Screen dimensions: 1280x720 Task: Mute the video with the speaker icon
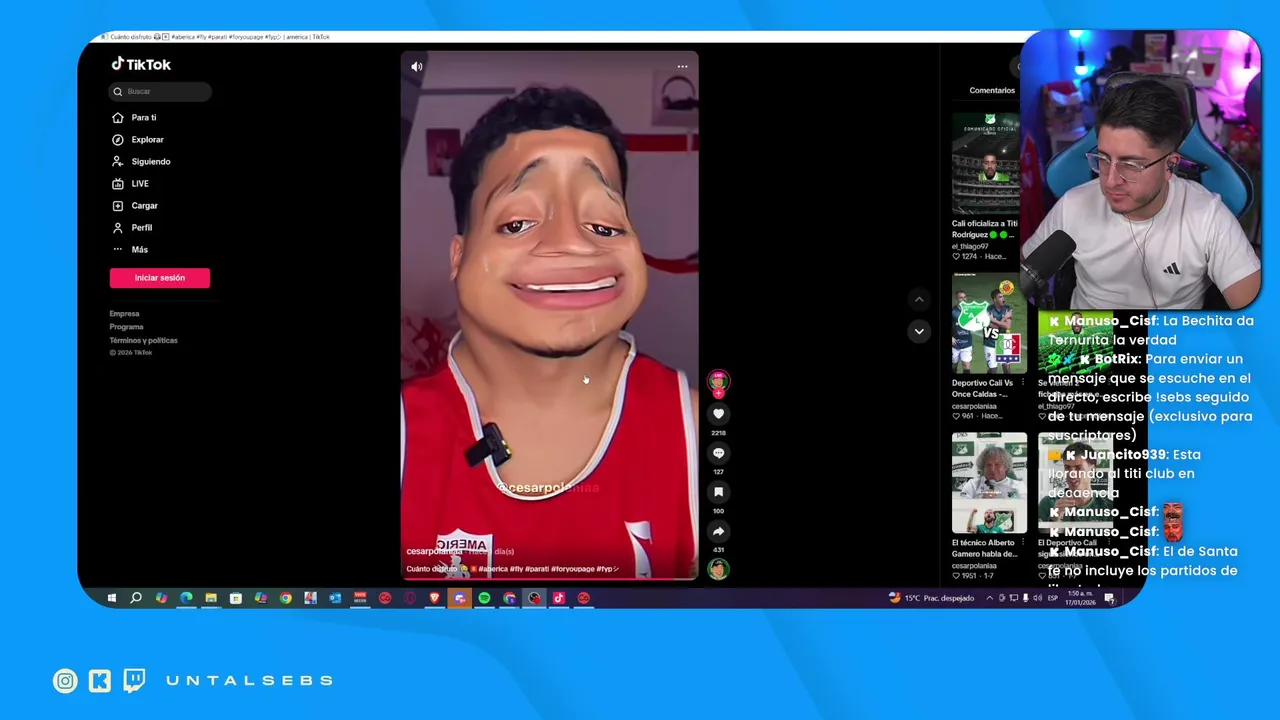coord(417,67)
